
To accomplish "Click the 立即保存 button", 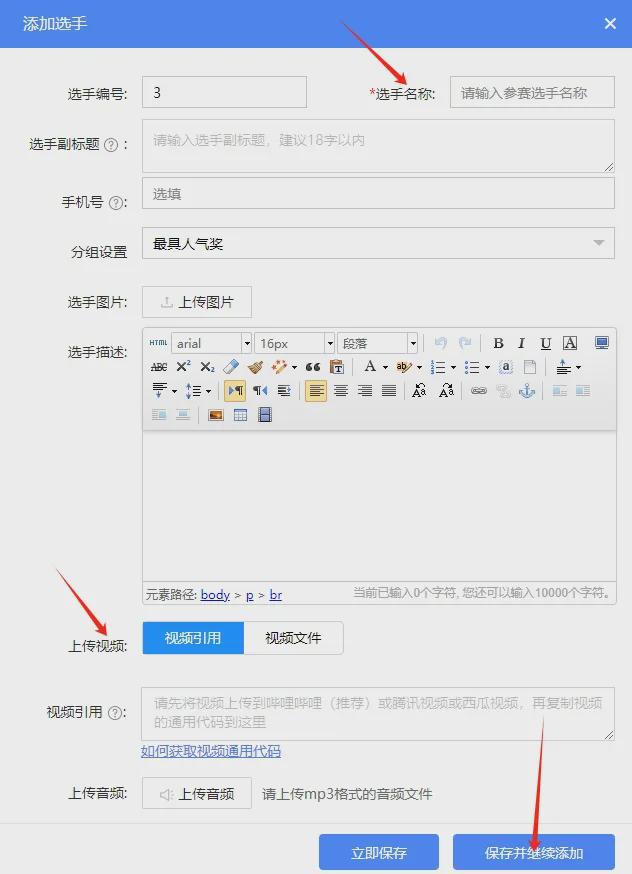I will pos(379,852).
